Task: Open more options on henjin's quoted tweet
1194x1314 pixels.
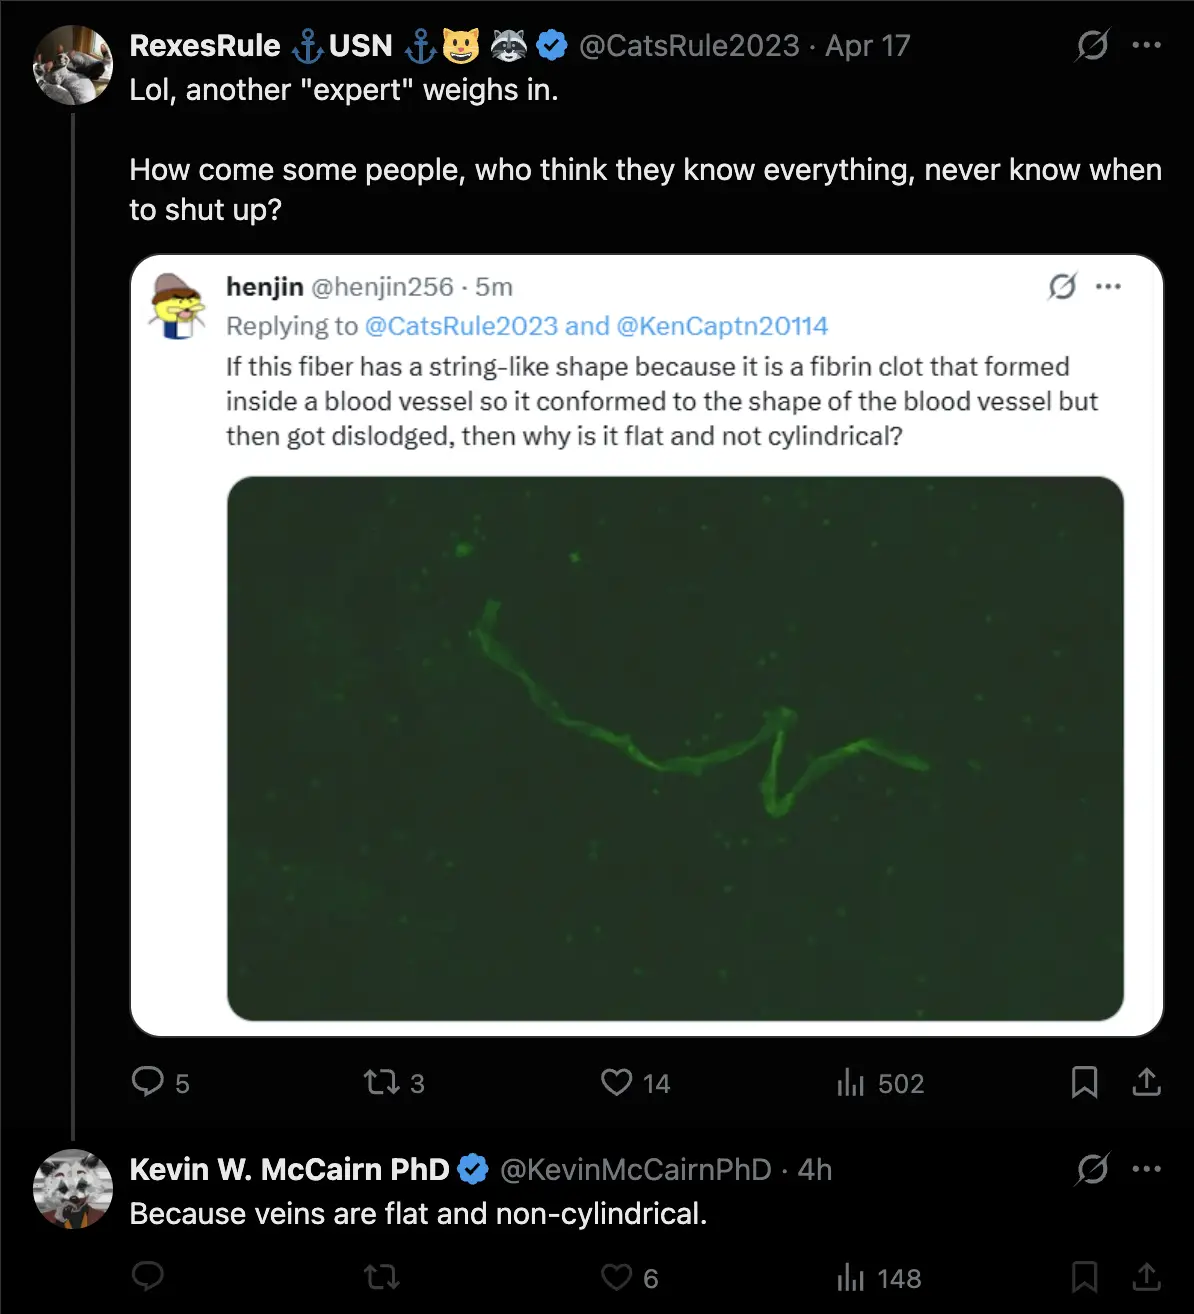Action: [x=1108, y=287]
